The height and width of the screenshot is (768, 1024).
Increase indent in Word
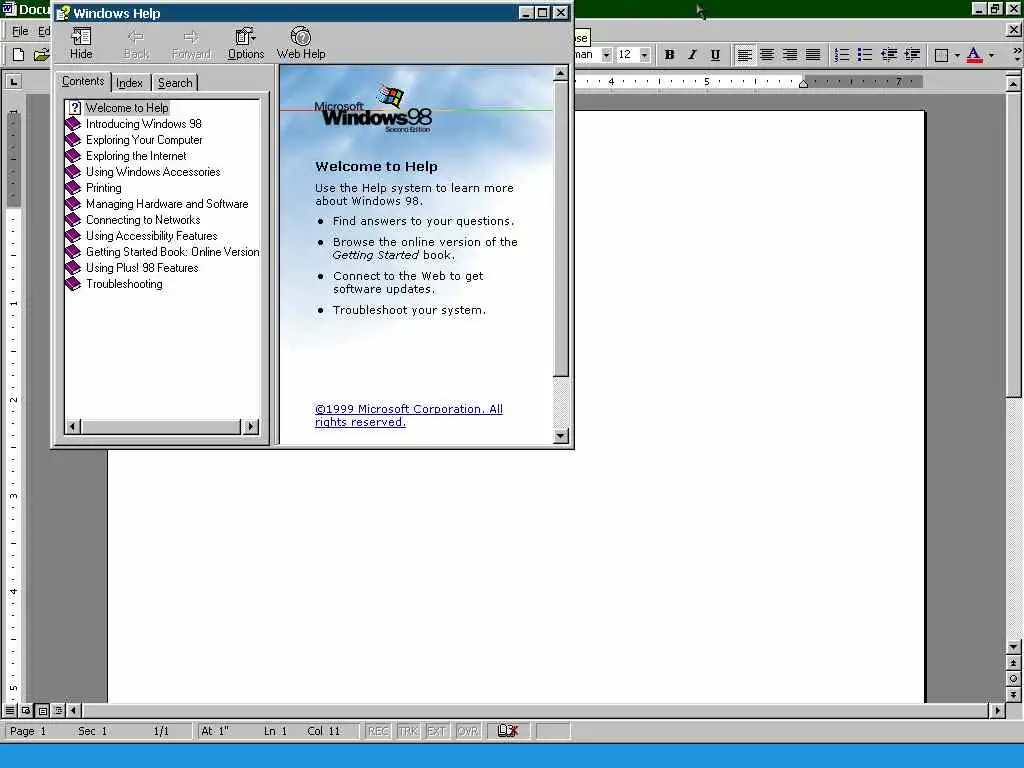tap(912, 55)
